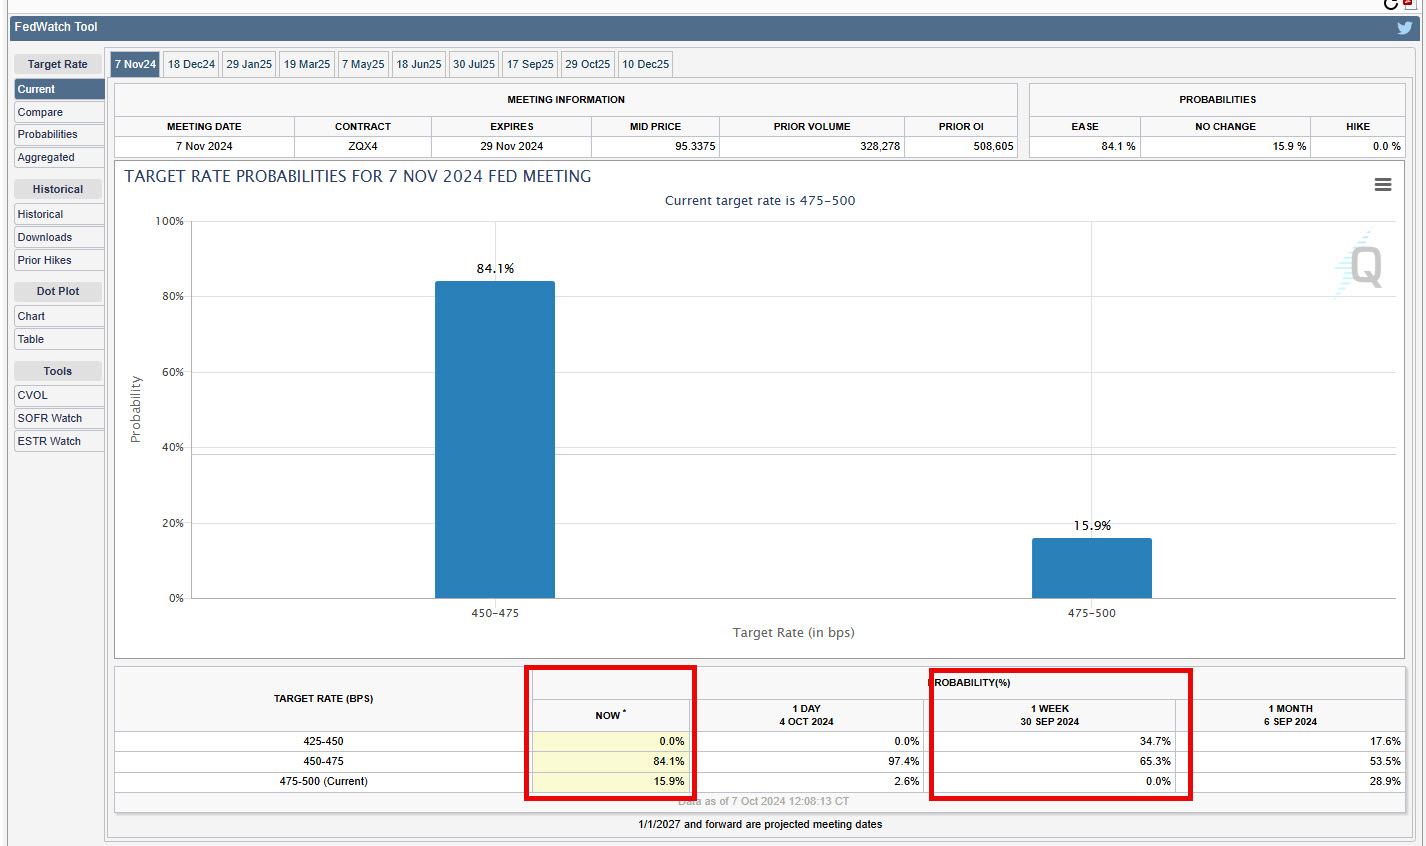
Task: Open the Compare view in sidebar
Action: click(59, 112)
